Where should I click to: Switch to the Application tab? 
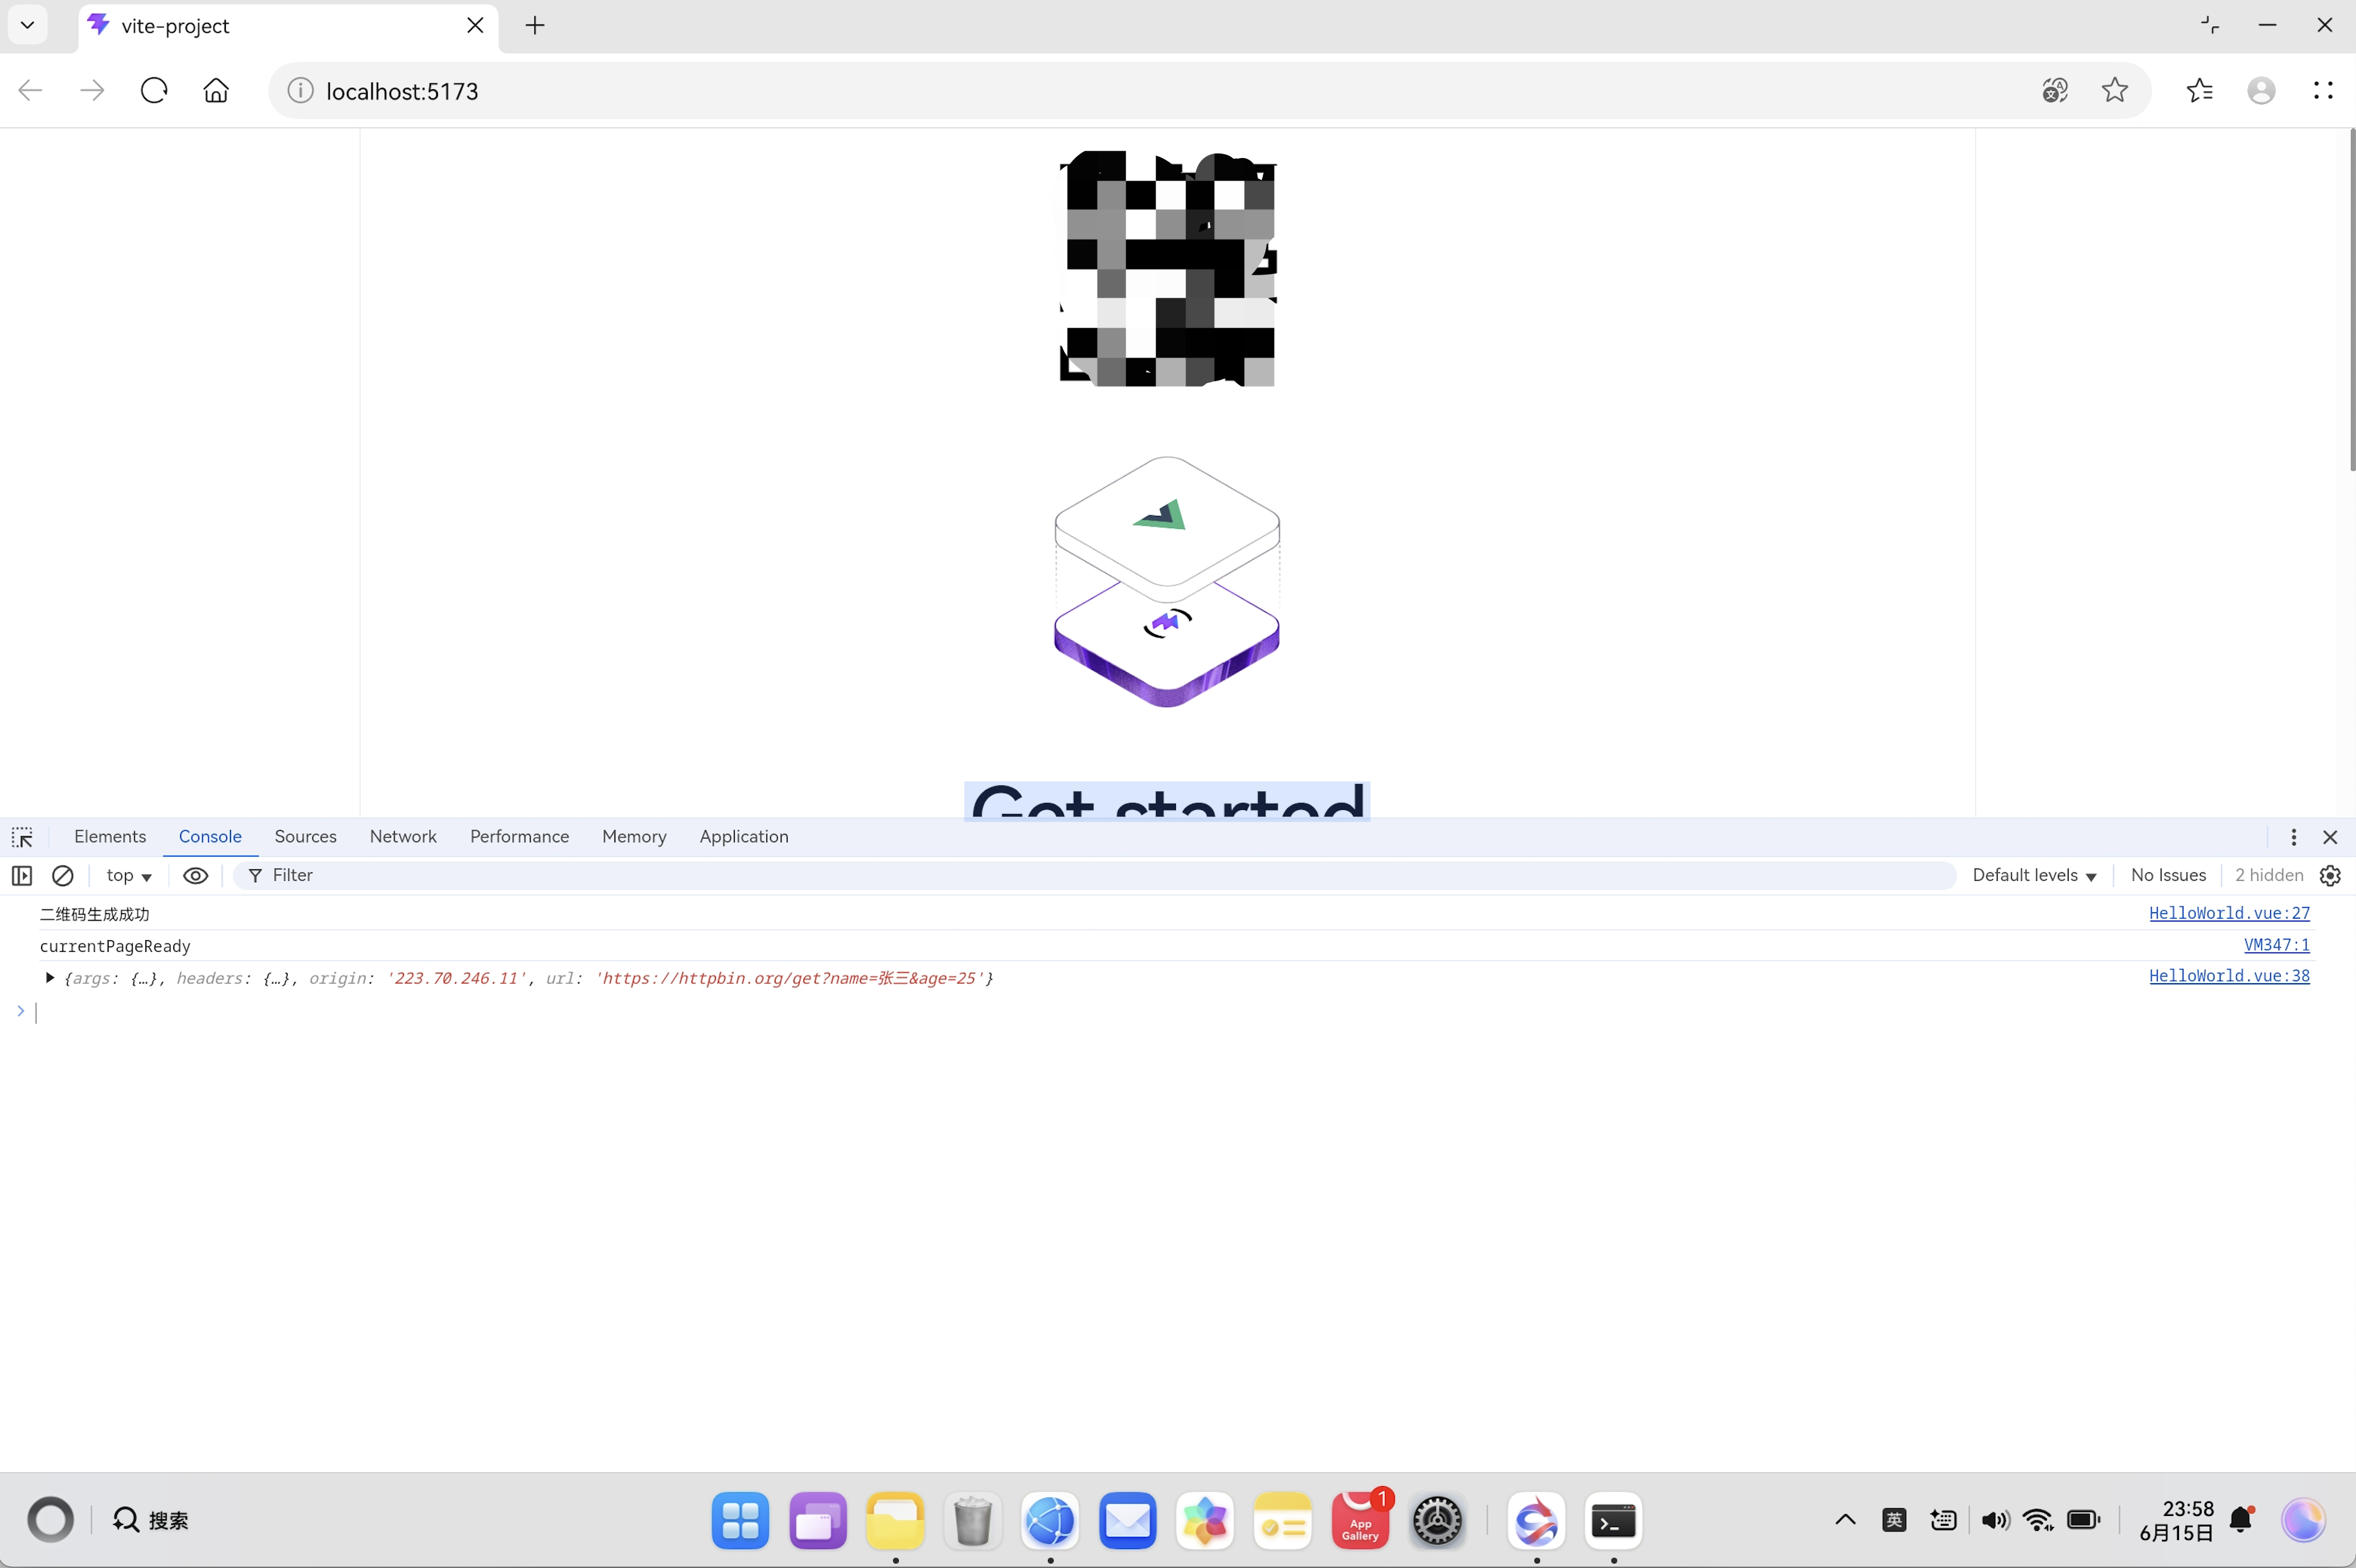(744, 837)
